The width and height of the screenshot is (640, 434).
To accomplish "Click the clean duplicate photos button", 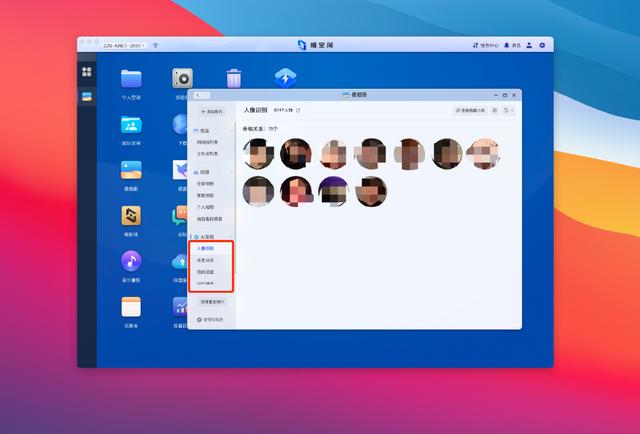I will (x=212, y=302).
